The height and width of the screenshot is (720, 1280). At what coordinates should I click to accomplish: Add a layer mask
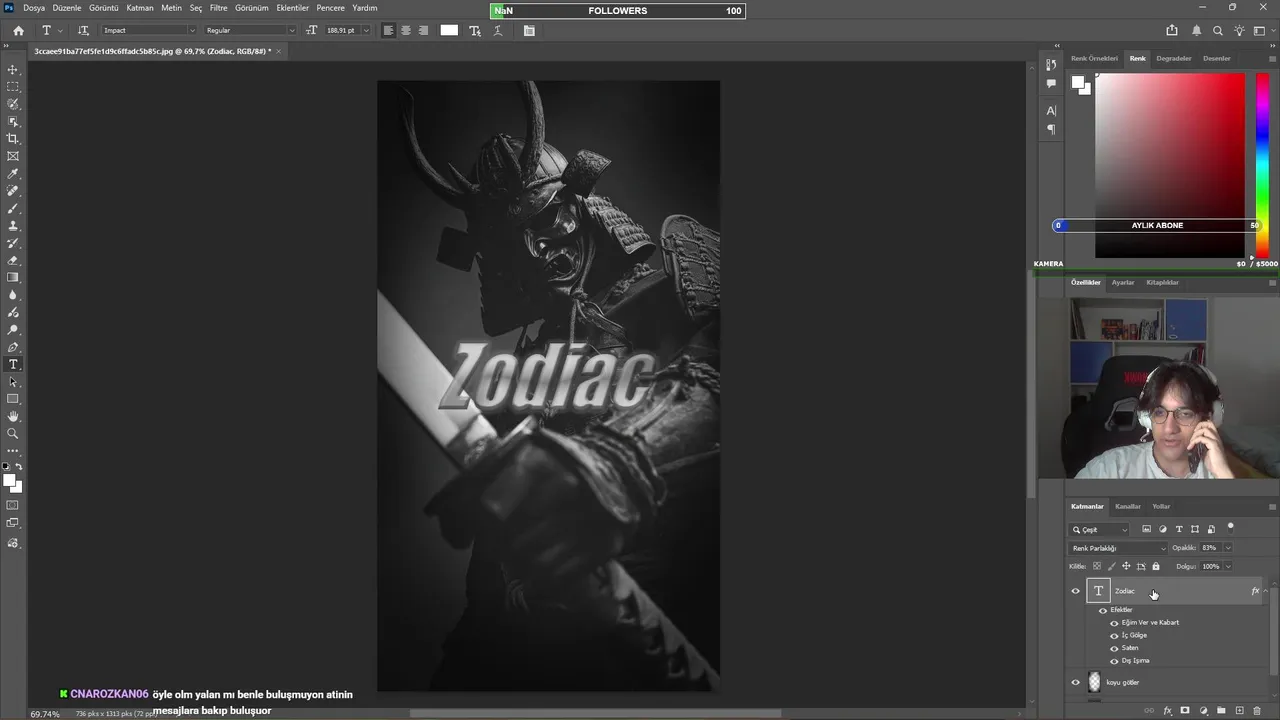point(1185,711)
